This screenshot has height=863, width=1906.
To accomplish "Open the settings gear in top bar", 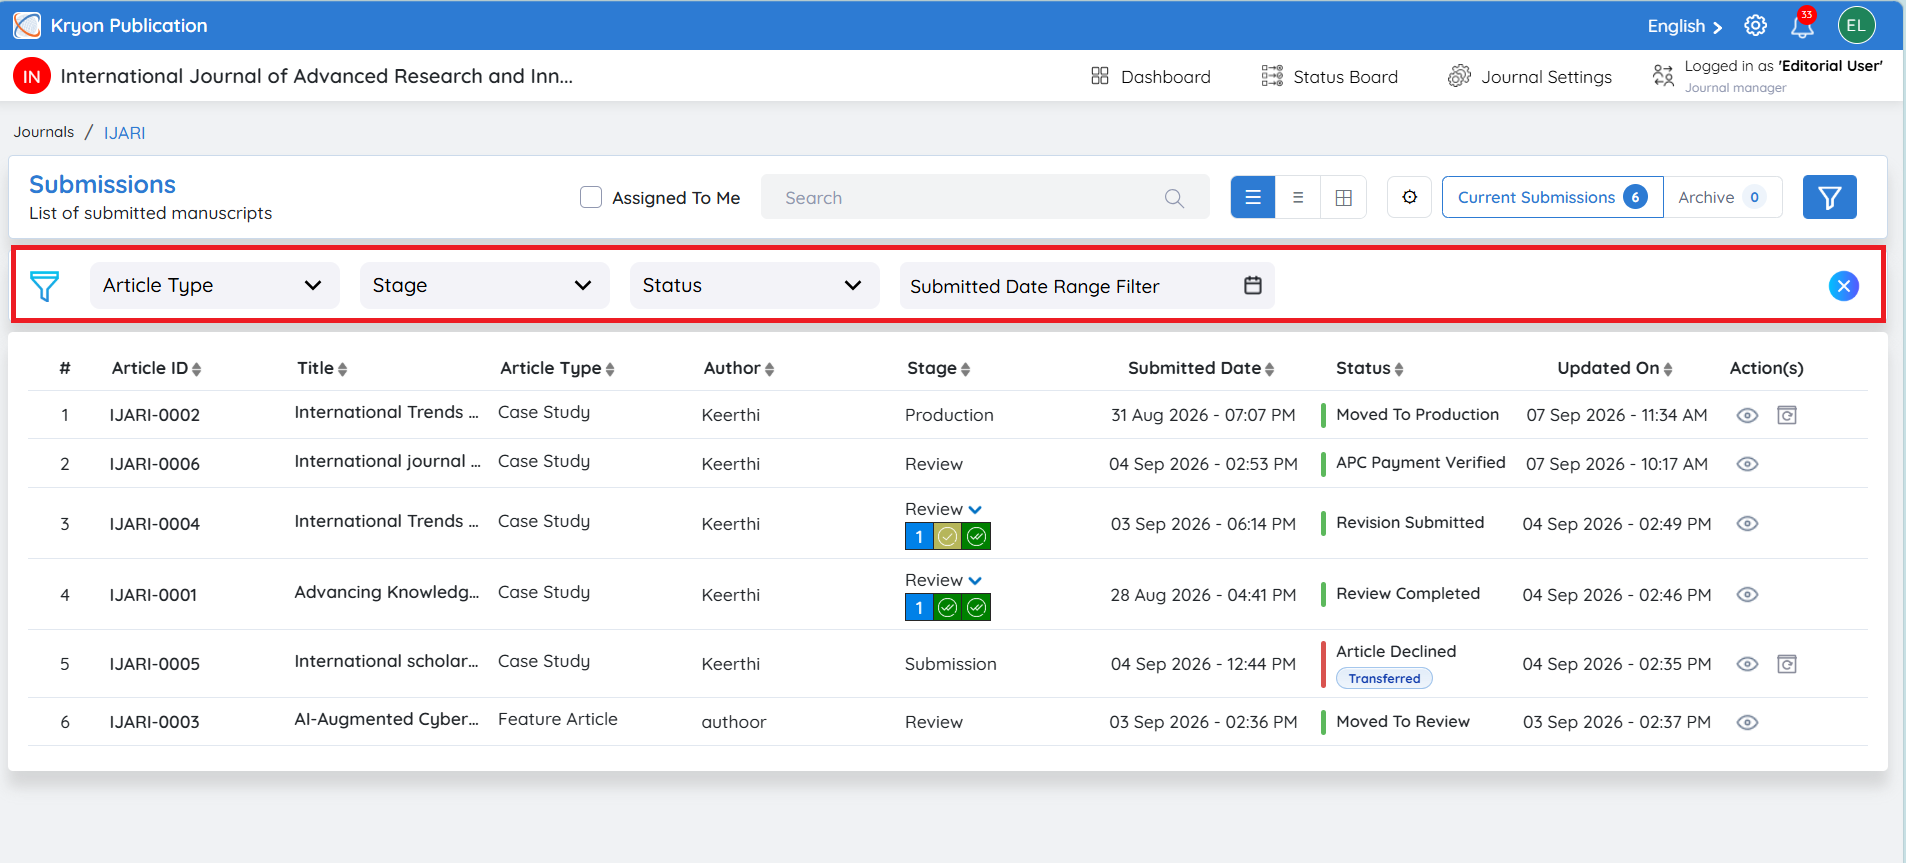I will click(1755, 26).
